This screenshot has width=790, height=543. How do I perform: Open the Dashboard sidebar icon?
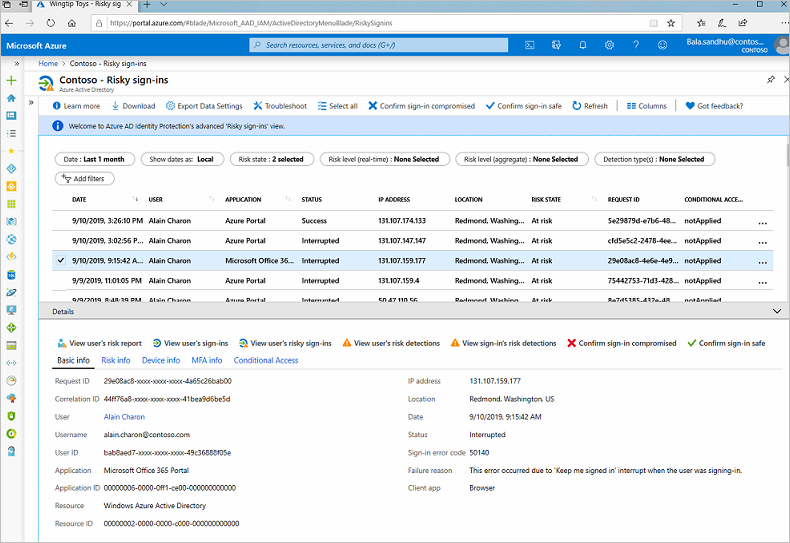point(11,116)
